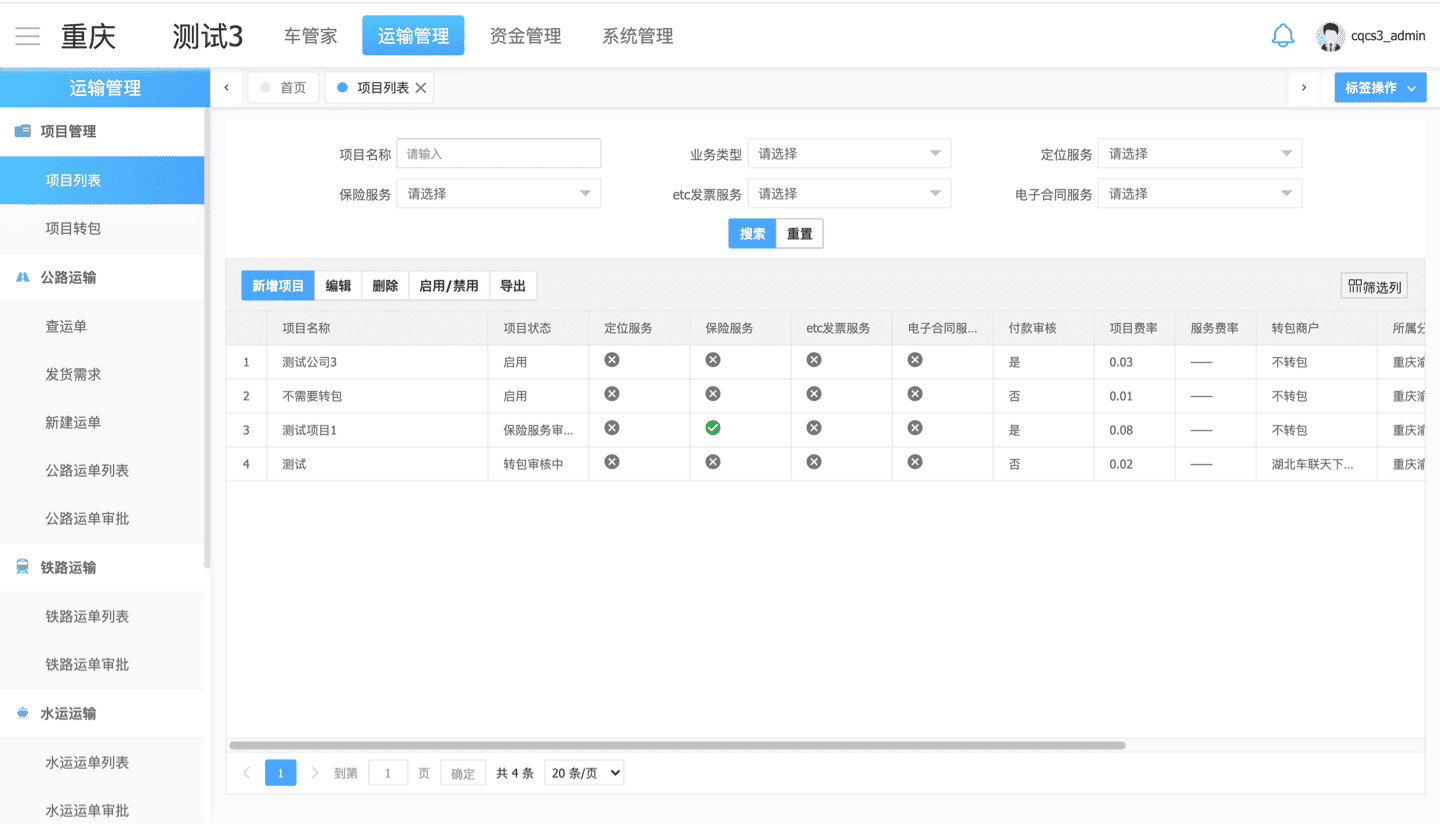Click the 项目名称 input field

point(498,154)
